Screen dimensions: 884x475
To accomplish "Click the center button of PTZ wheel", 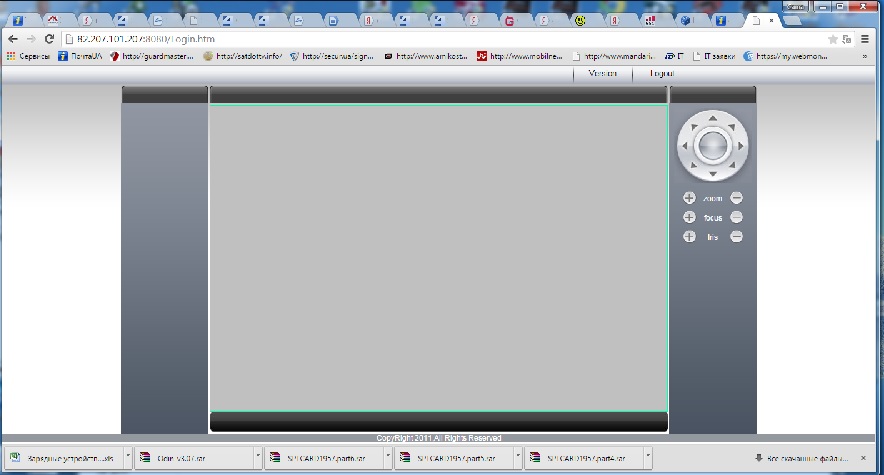I will [713, 146].
